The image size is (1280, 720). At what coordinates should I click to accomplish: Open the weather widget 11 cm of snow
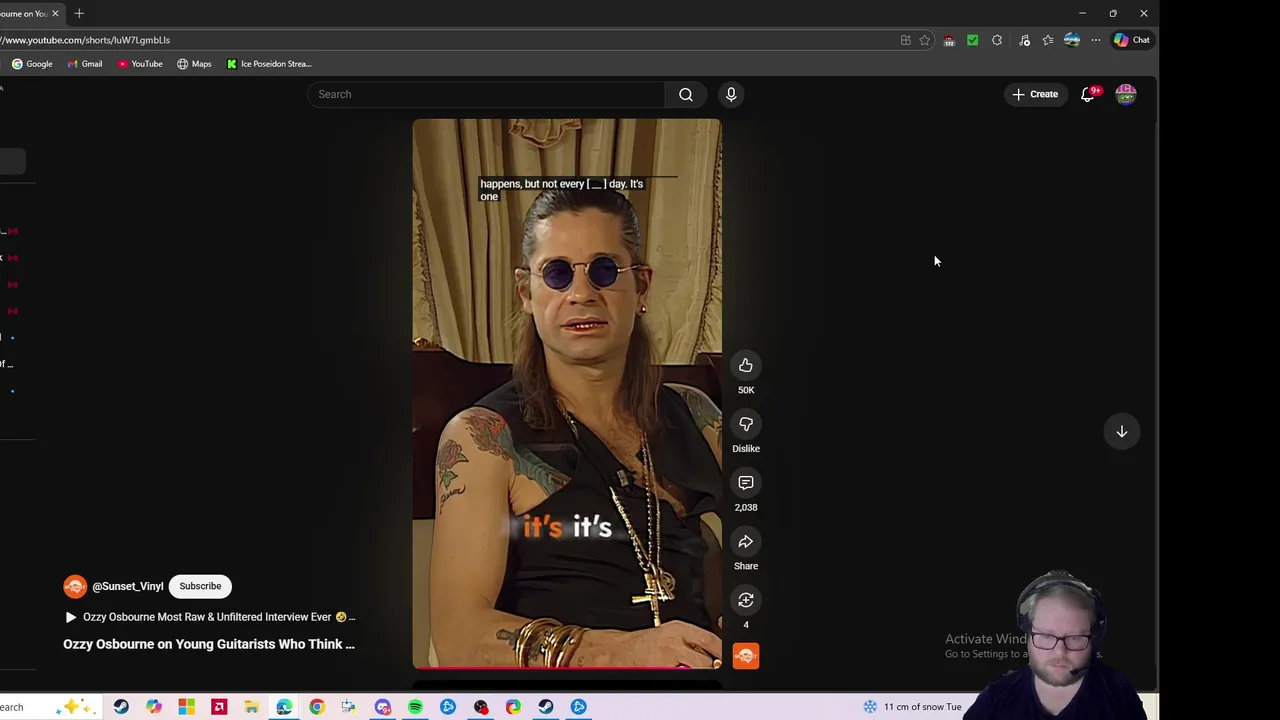coord(912,707)
